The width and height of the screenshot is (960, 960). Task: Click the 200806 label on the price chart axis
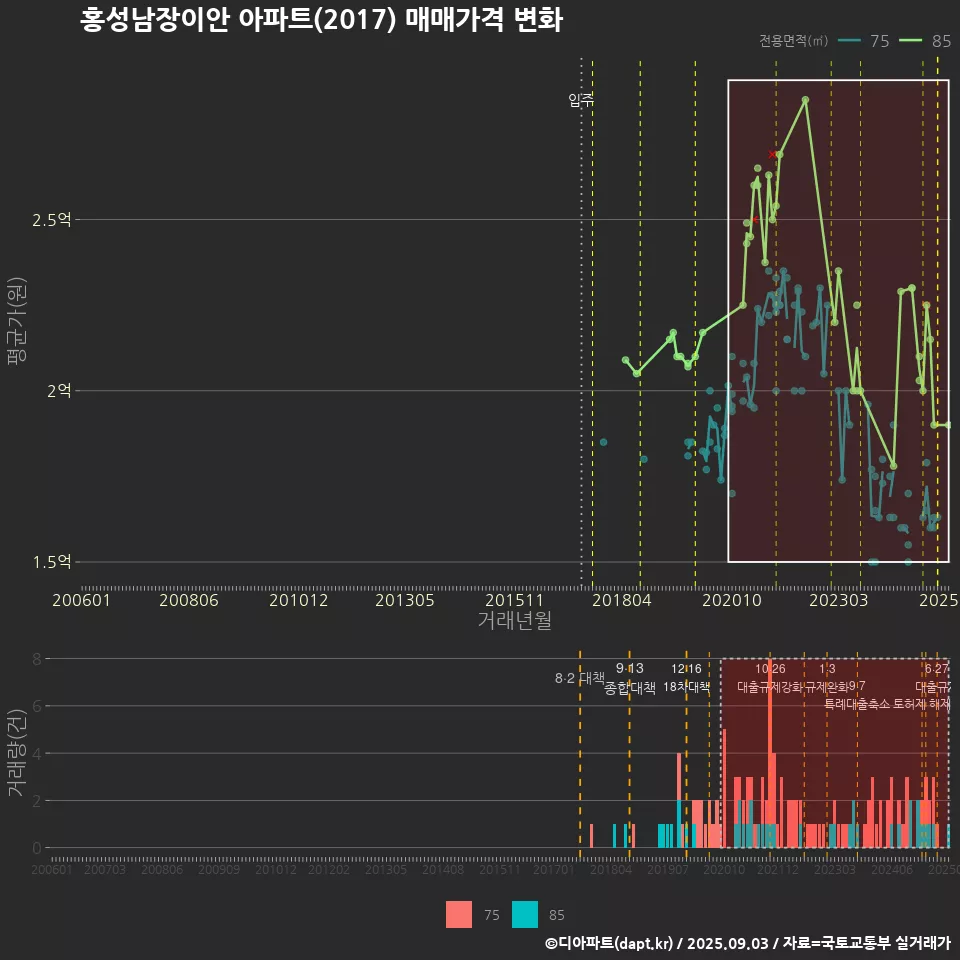189,600
